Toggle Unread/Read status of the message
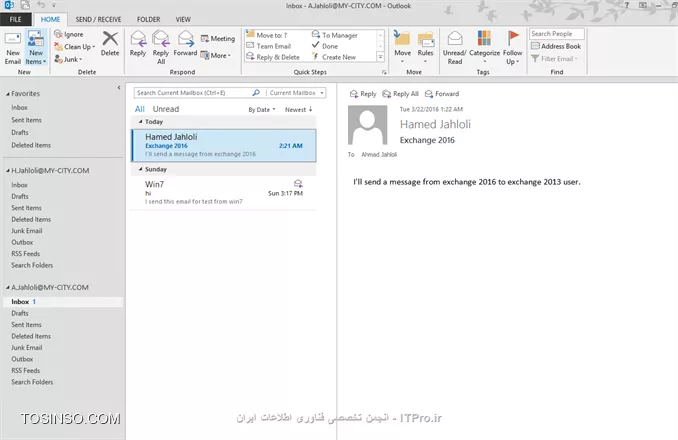 tap(454, 48)
